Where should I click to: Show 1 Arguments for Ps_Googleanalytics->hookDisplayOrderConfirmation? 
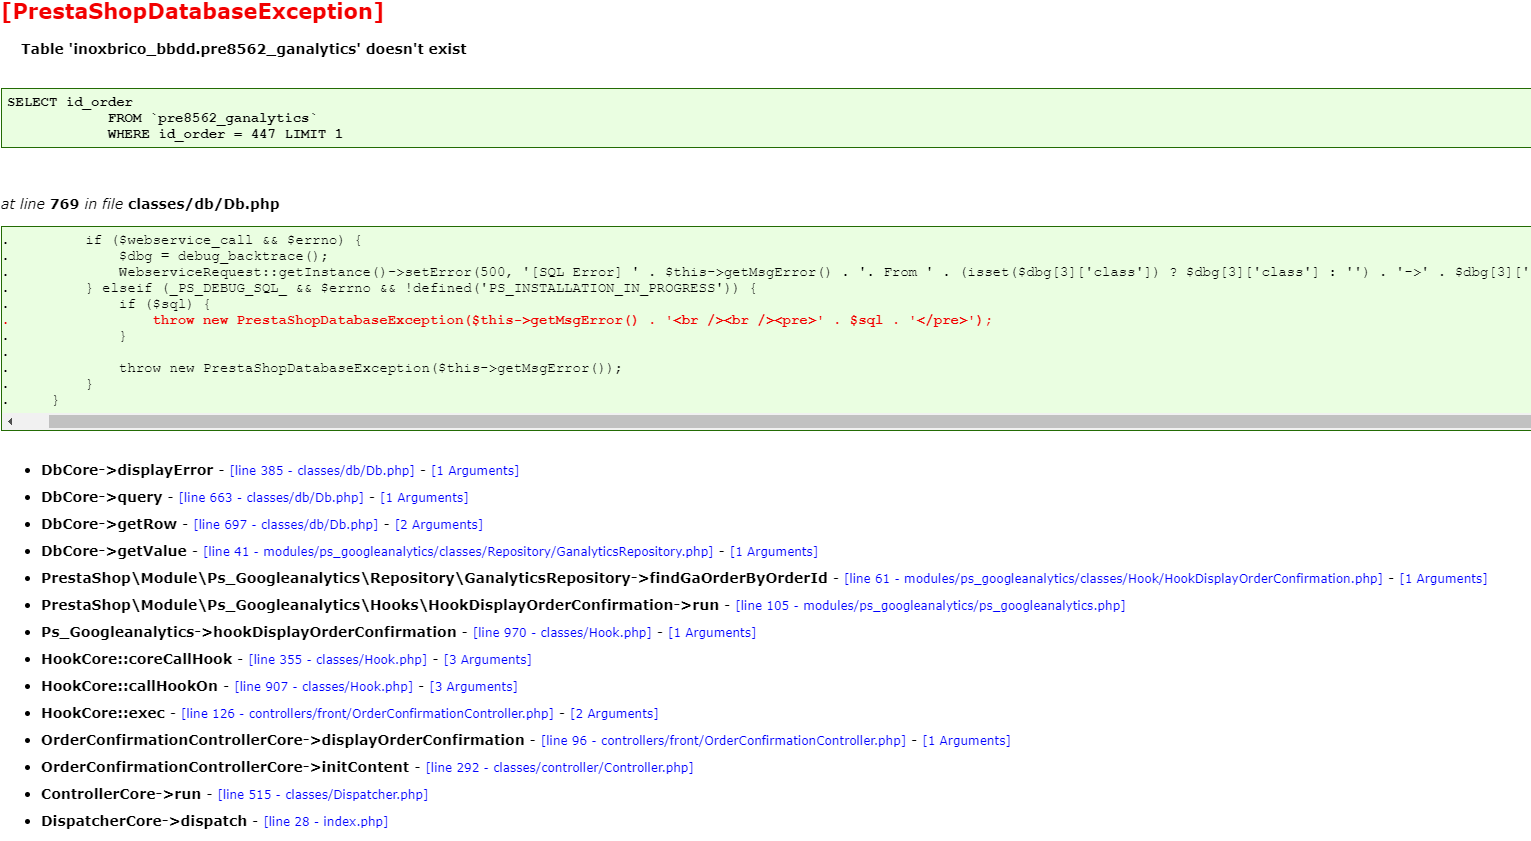coord(712,633)
